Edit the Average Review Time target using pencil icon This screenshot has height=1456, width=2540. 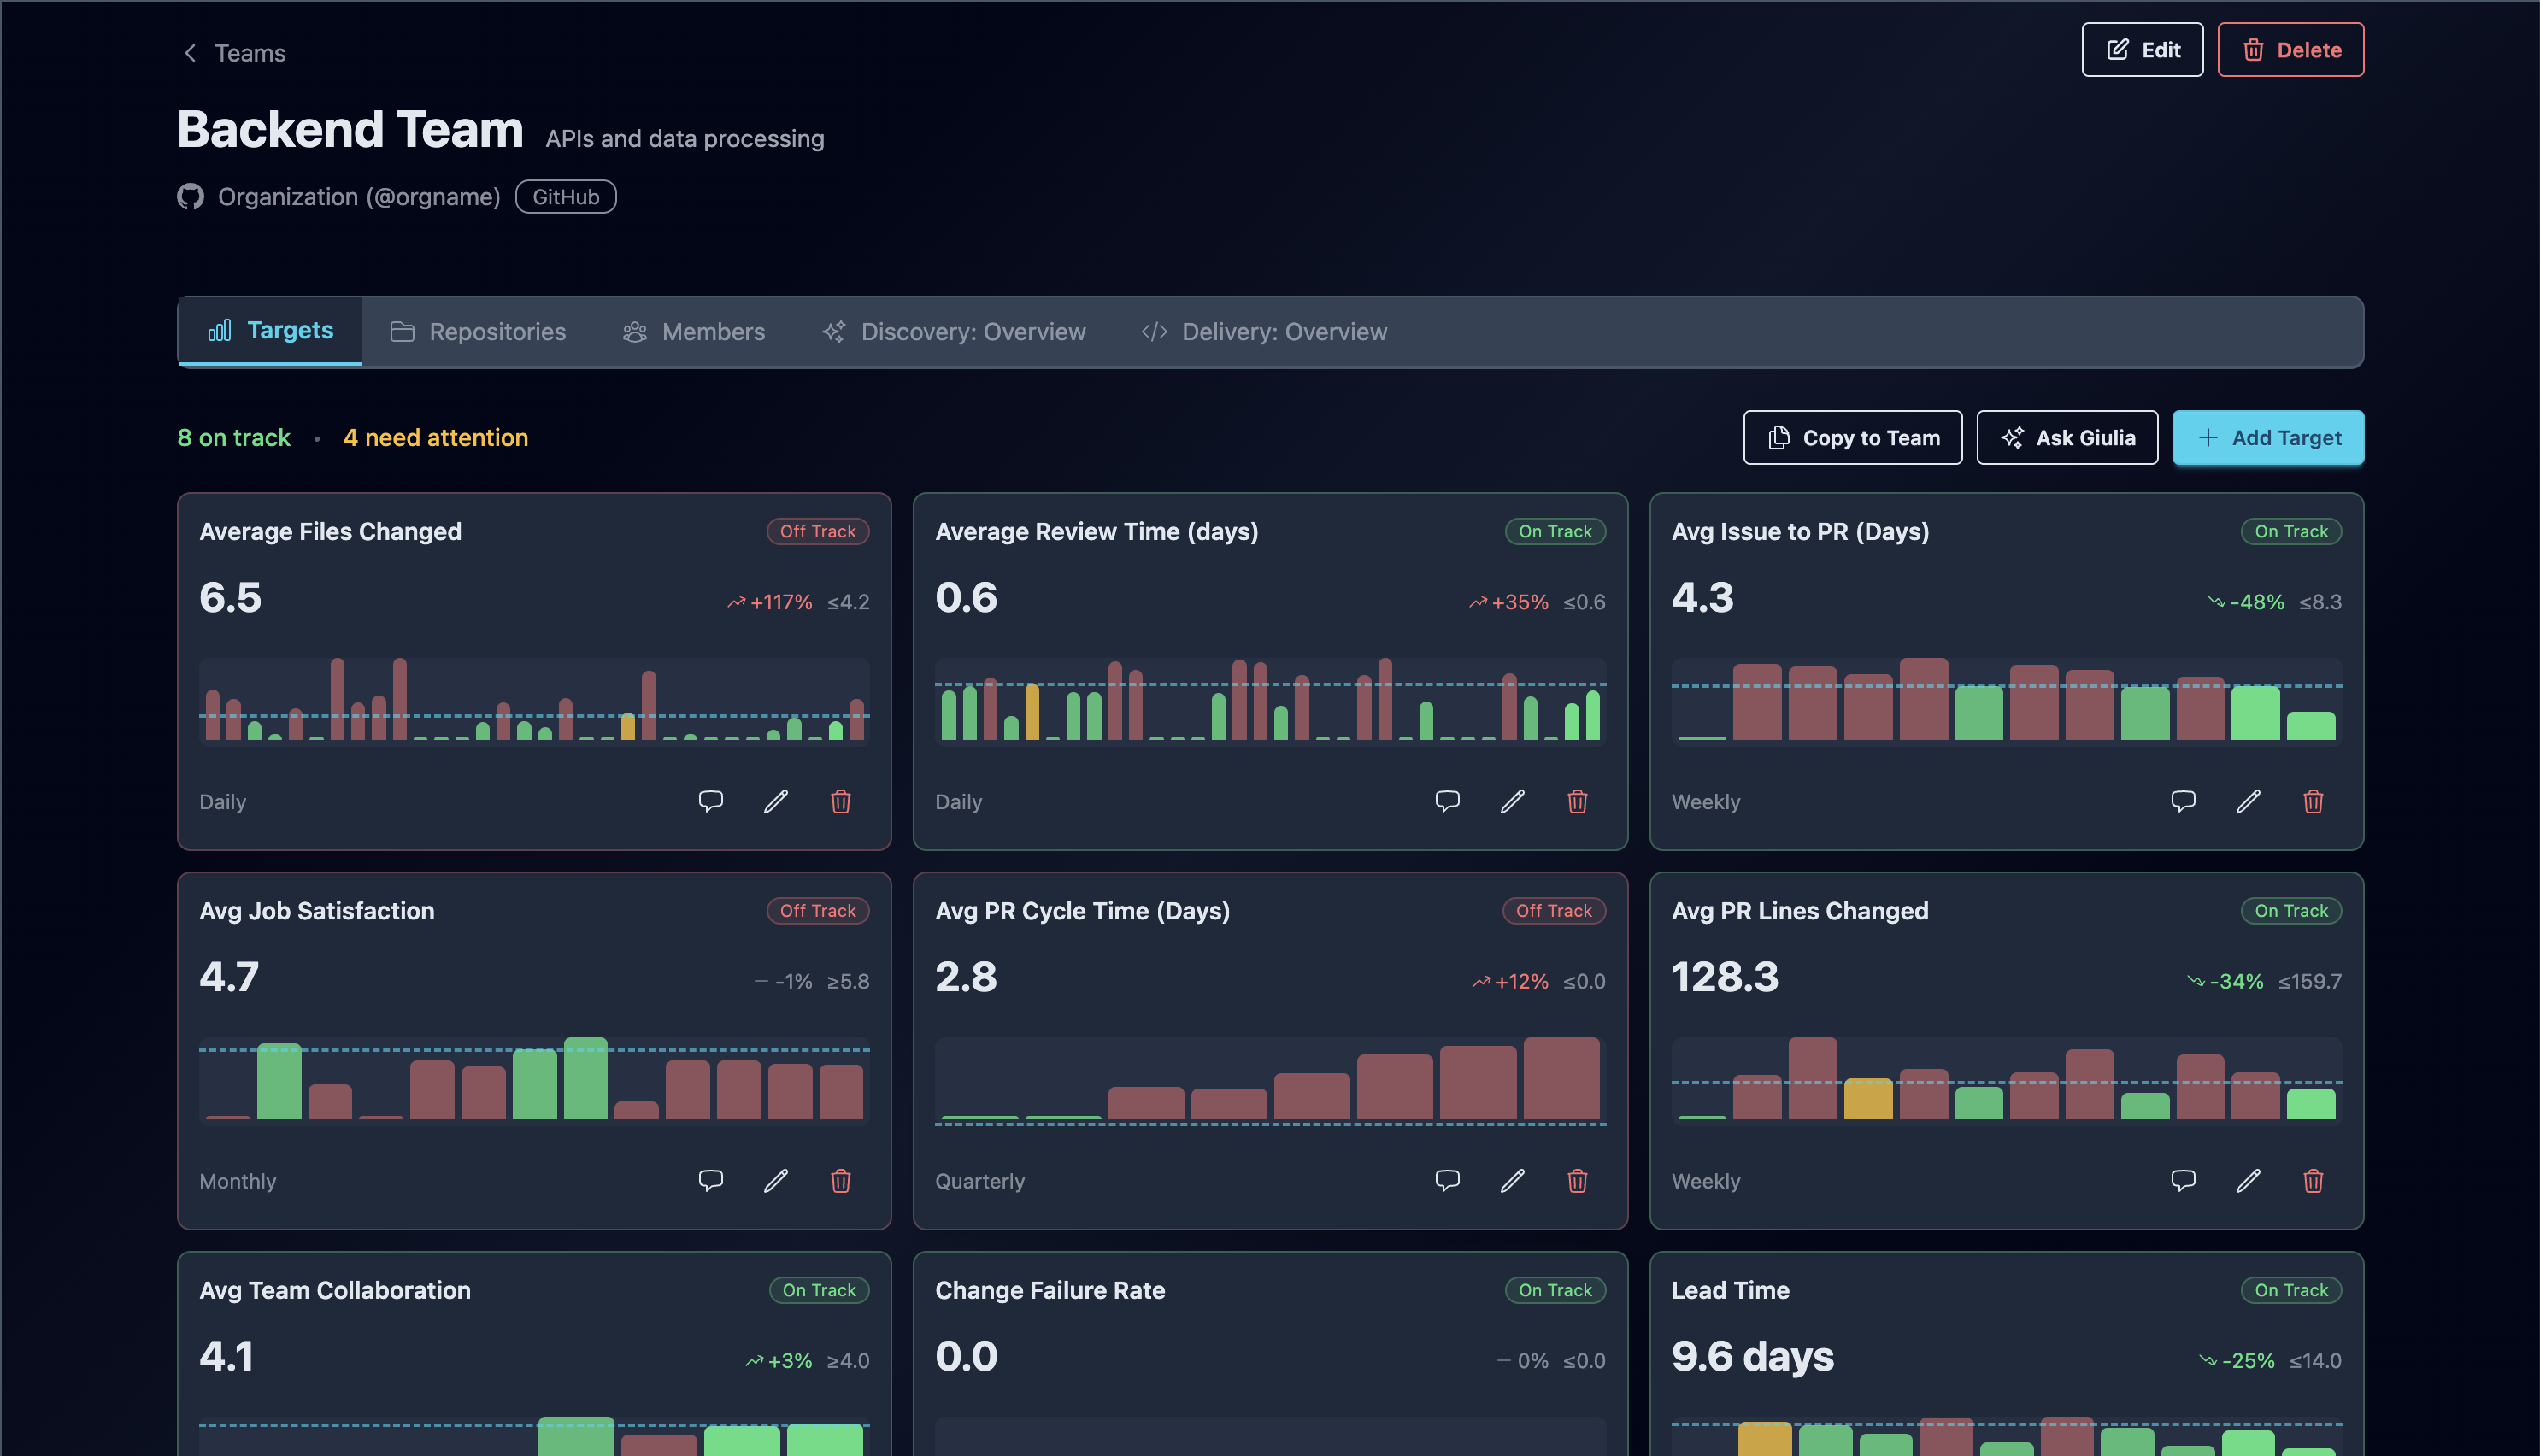pyautogui.click(x=1512, y=801)
